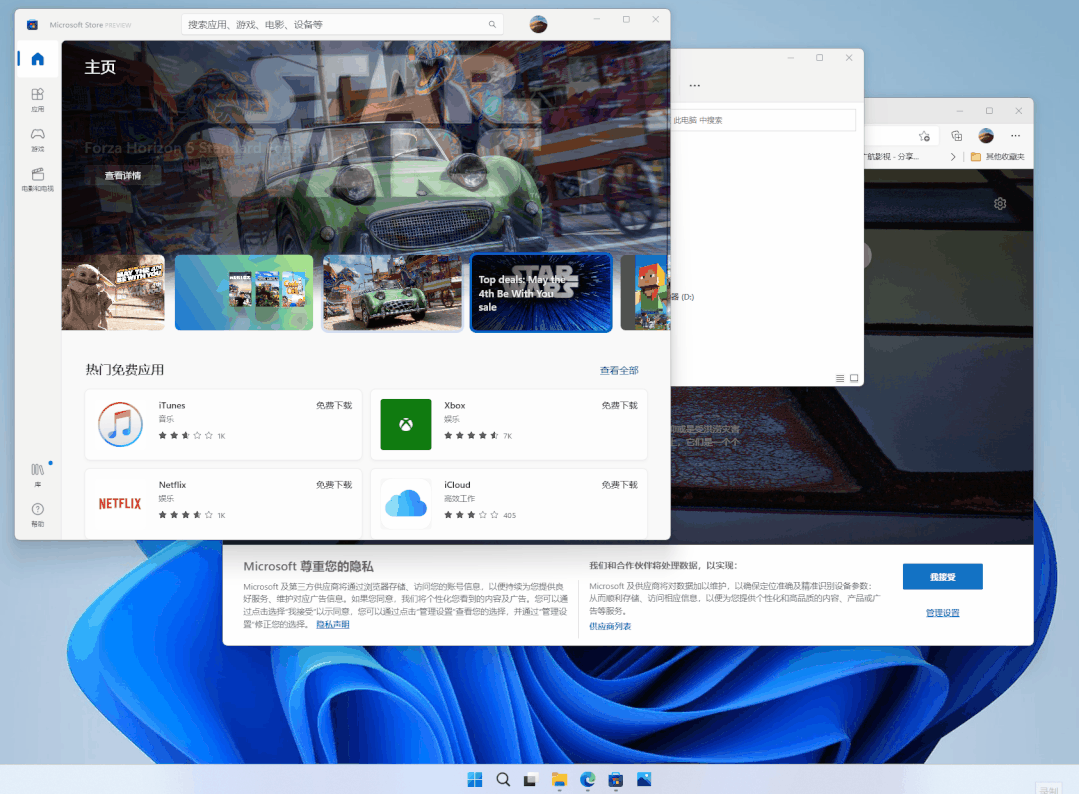This screenshot has width=1079, height=794.
Task: Open Edge settings and more menu
Action: pyautogui.click(x=1016, y=136)
